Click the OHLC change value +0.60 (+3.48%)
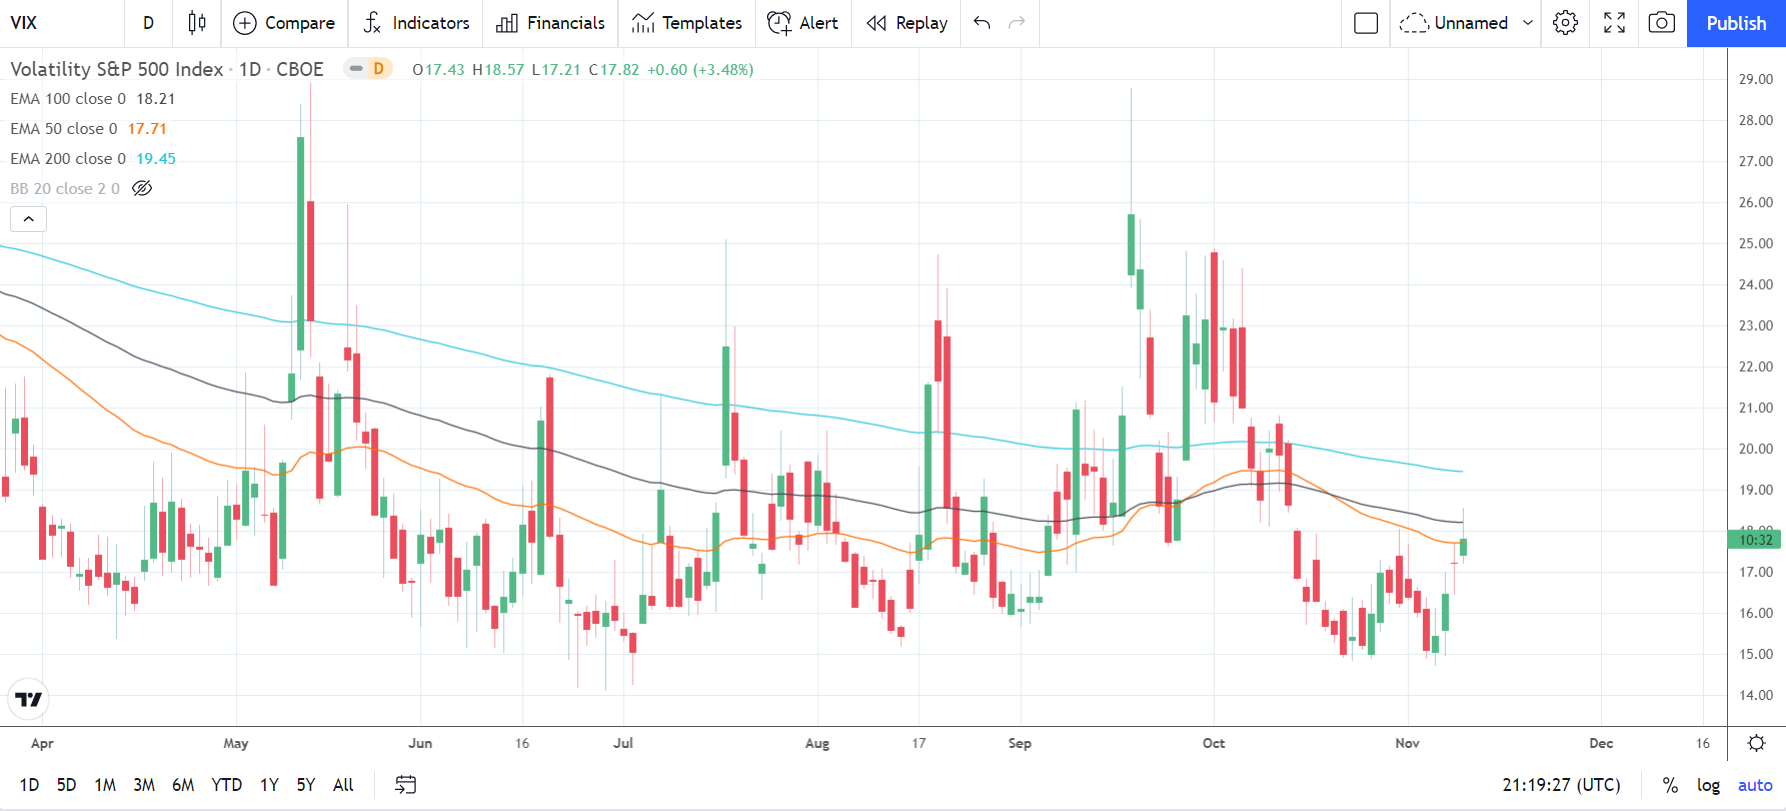 (x=700, y=69)
